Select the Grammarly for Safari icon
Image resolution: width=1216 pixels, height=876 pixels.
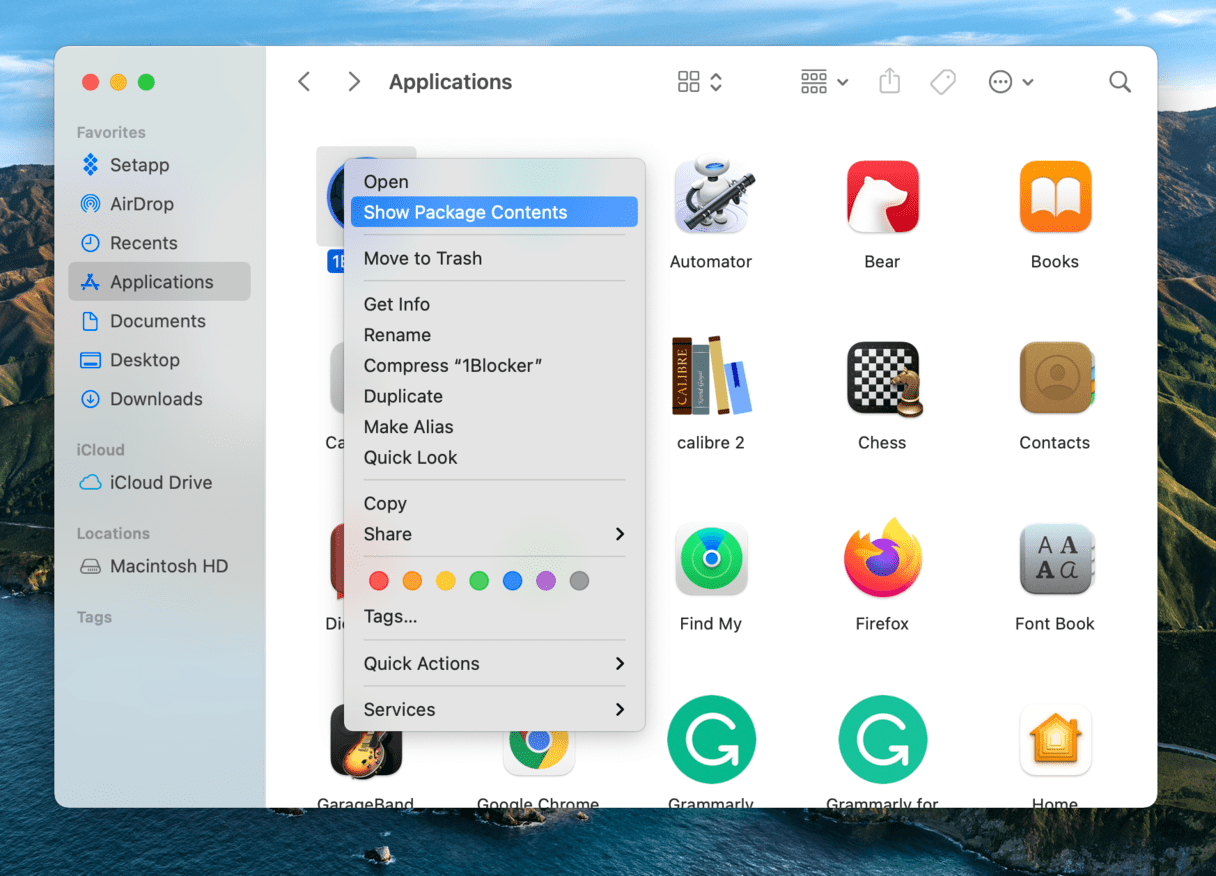click(x=883, y=740)
